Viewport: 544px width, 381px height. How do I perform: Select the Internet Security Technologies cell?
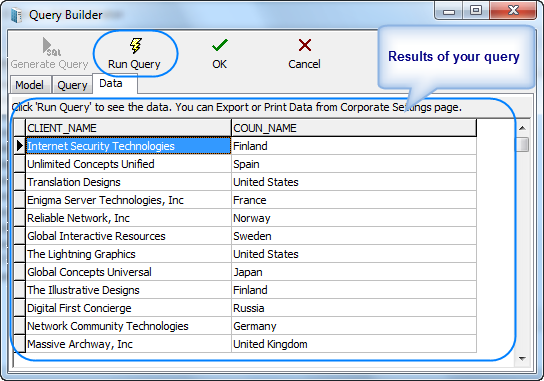[128, 146]
